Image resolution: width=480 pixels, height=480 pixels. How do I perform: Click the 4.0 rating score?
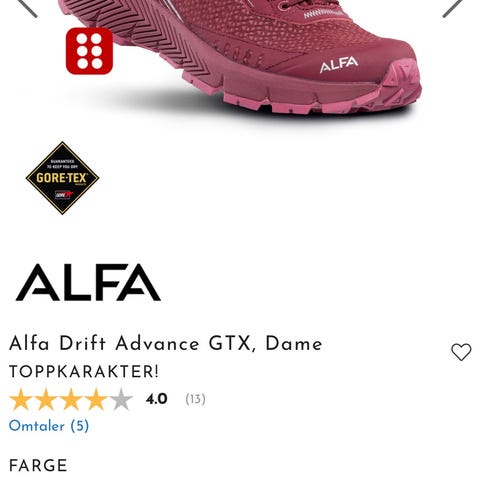[156, 399]
